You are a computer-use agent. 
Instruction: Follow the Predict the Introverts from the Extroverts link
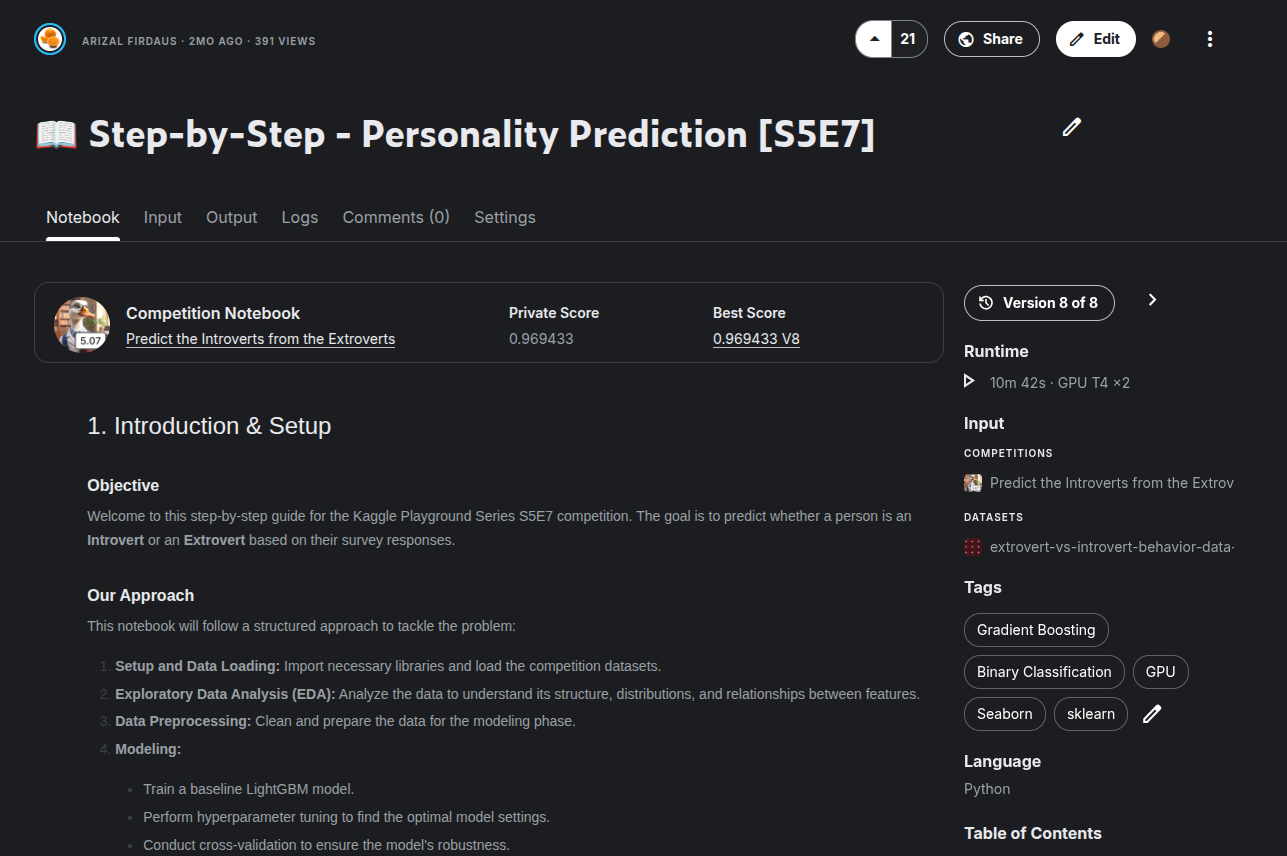coord(260,338)
